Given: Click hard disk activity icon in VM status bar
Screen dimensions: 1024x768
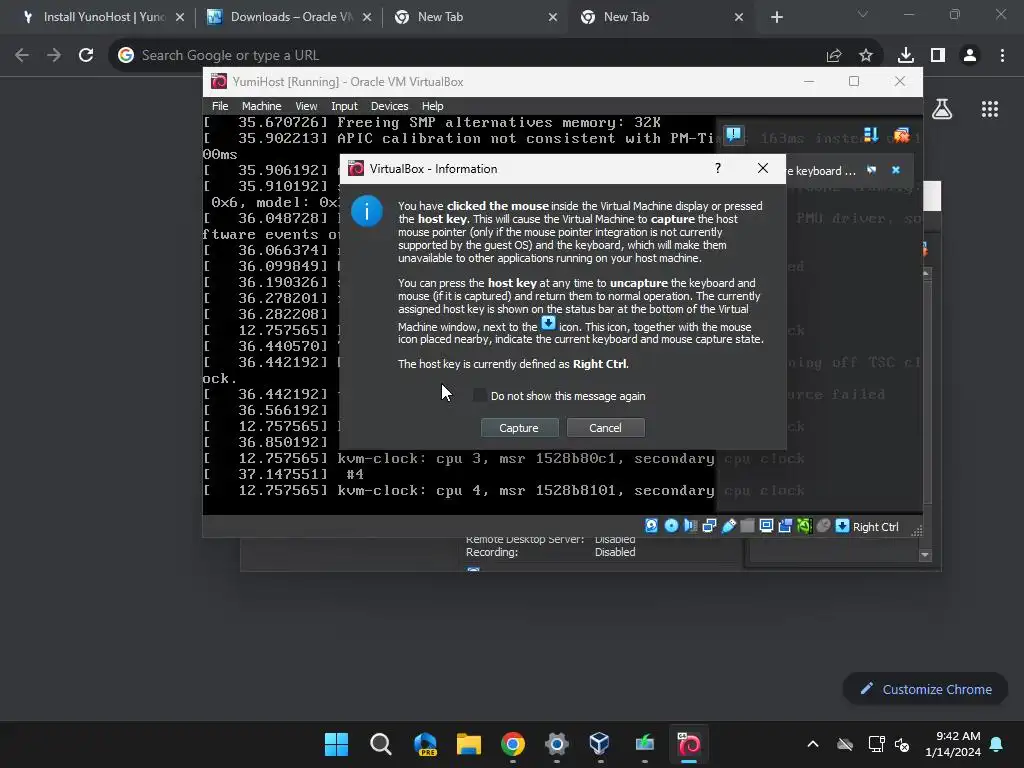Looking at the screenshot, I should (x=651, y=526).
